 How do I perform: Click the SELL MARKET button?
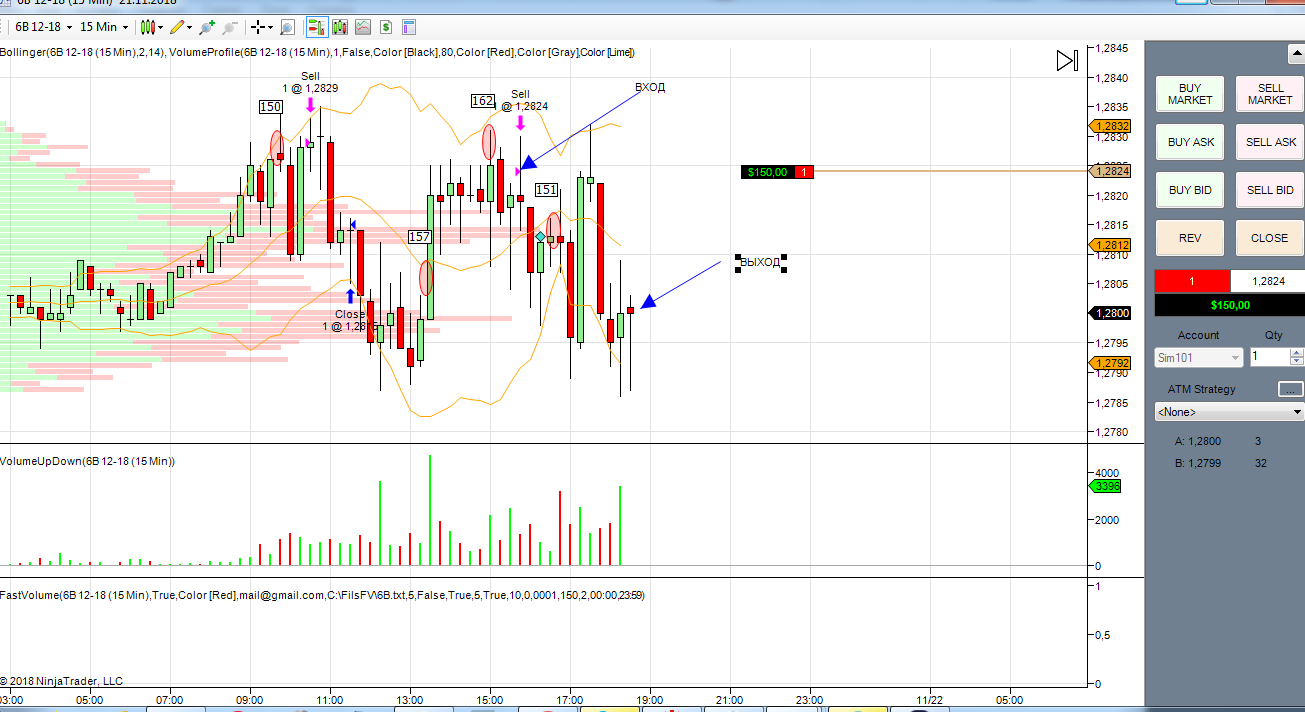pos(1270,94)
